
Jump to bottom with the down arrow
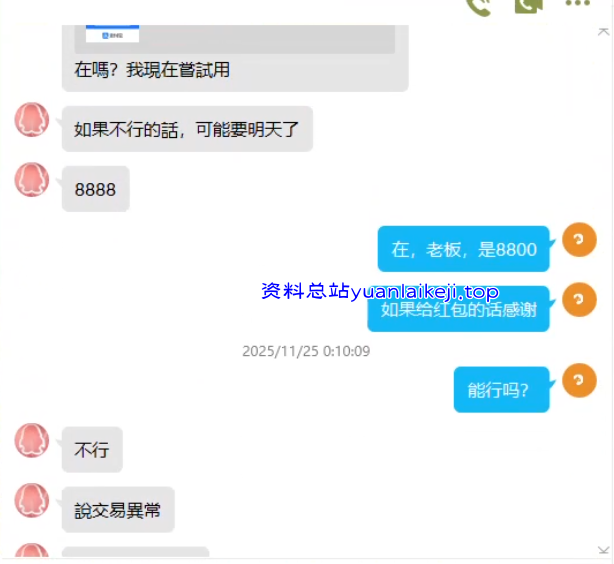pos(603,550)
